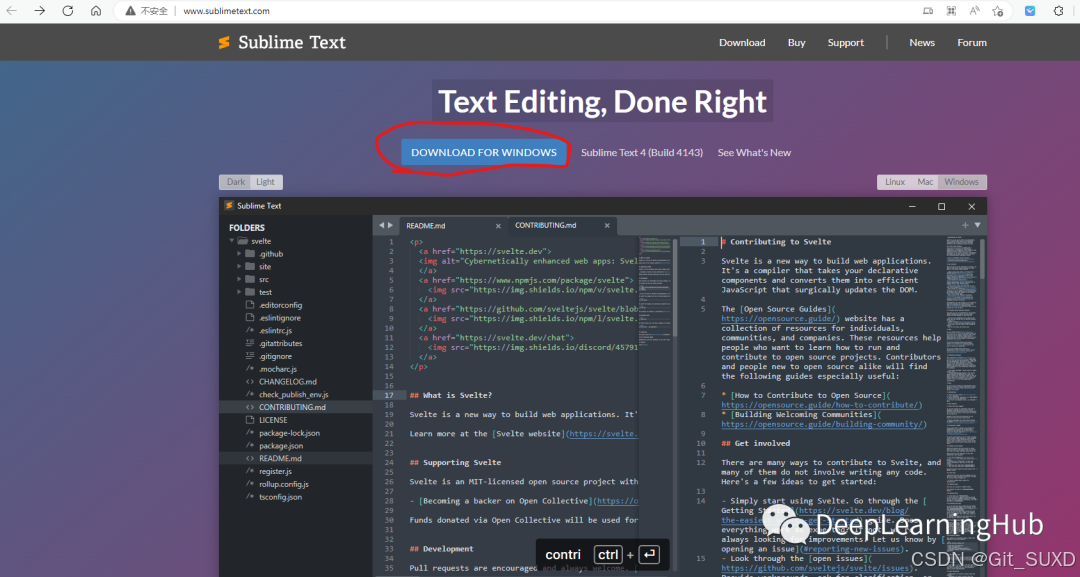The image size is (1080, 577).
Task: Close the README.md tab
Action: (x=498, y=226)
